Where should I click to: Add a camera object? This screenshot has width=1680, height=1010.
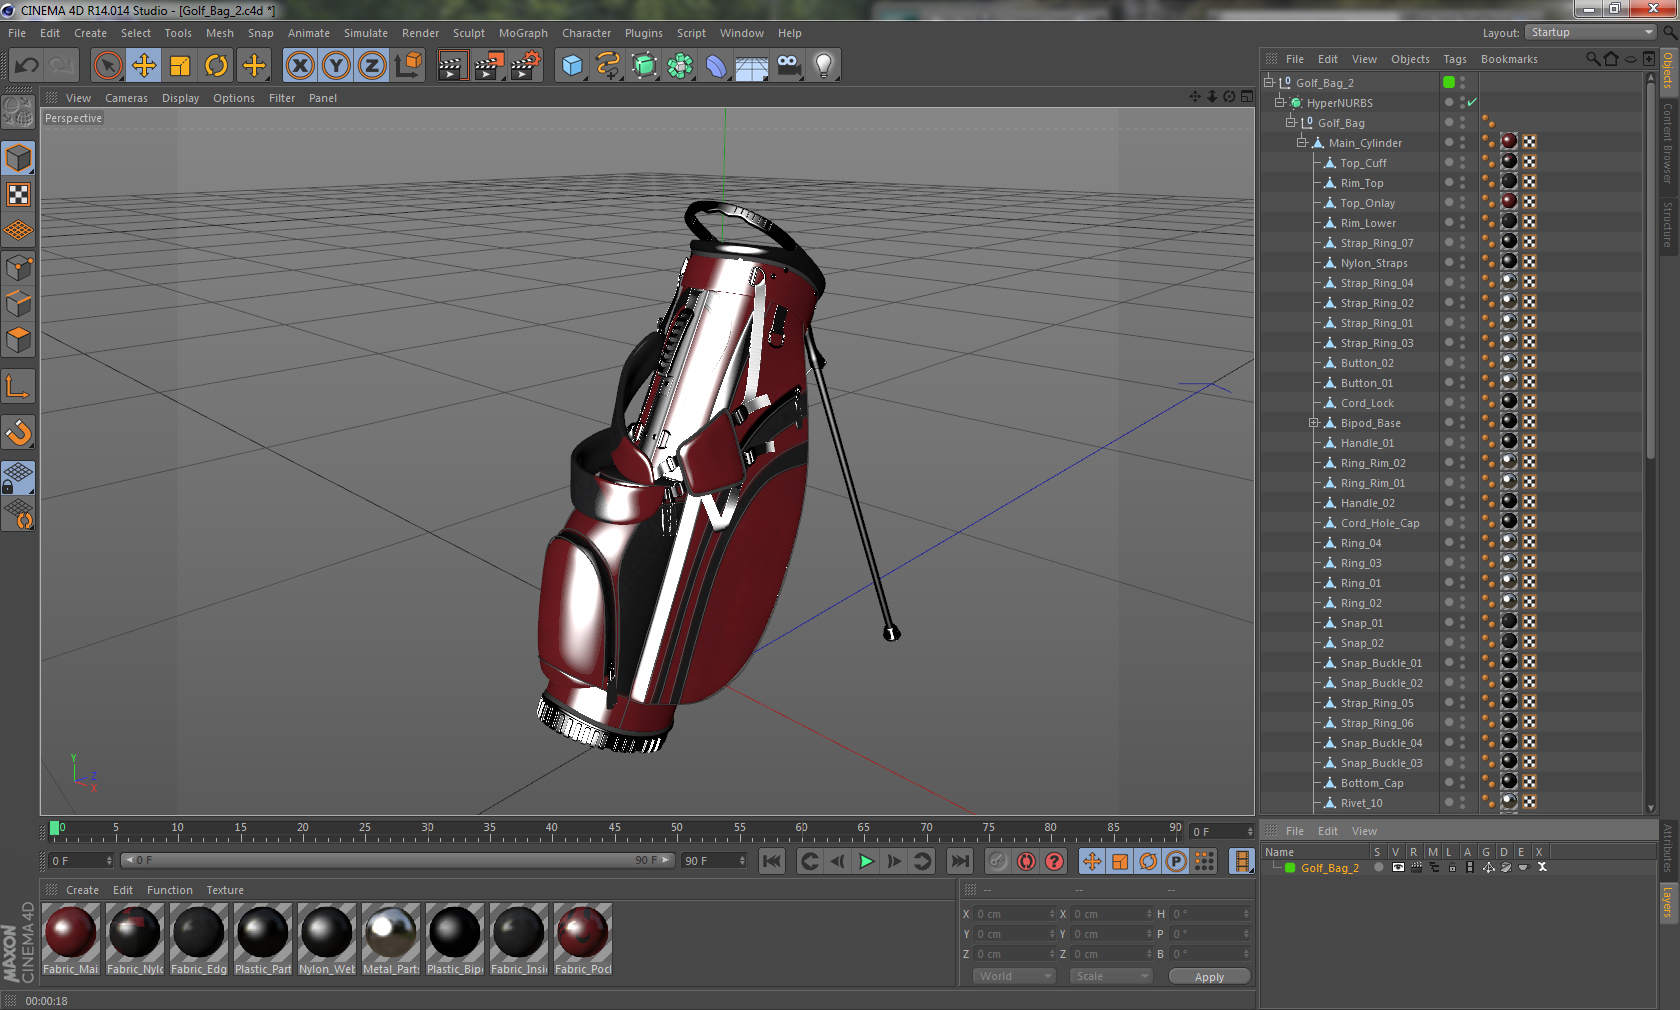(x=788, y=66)
